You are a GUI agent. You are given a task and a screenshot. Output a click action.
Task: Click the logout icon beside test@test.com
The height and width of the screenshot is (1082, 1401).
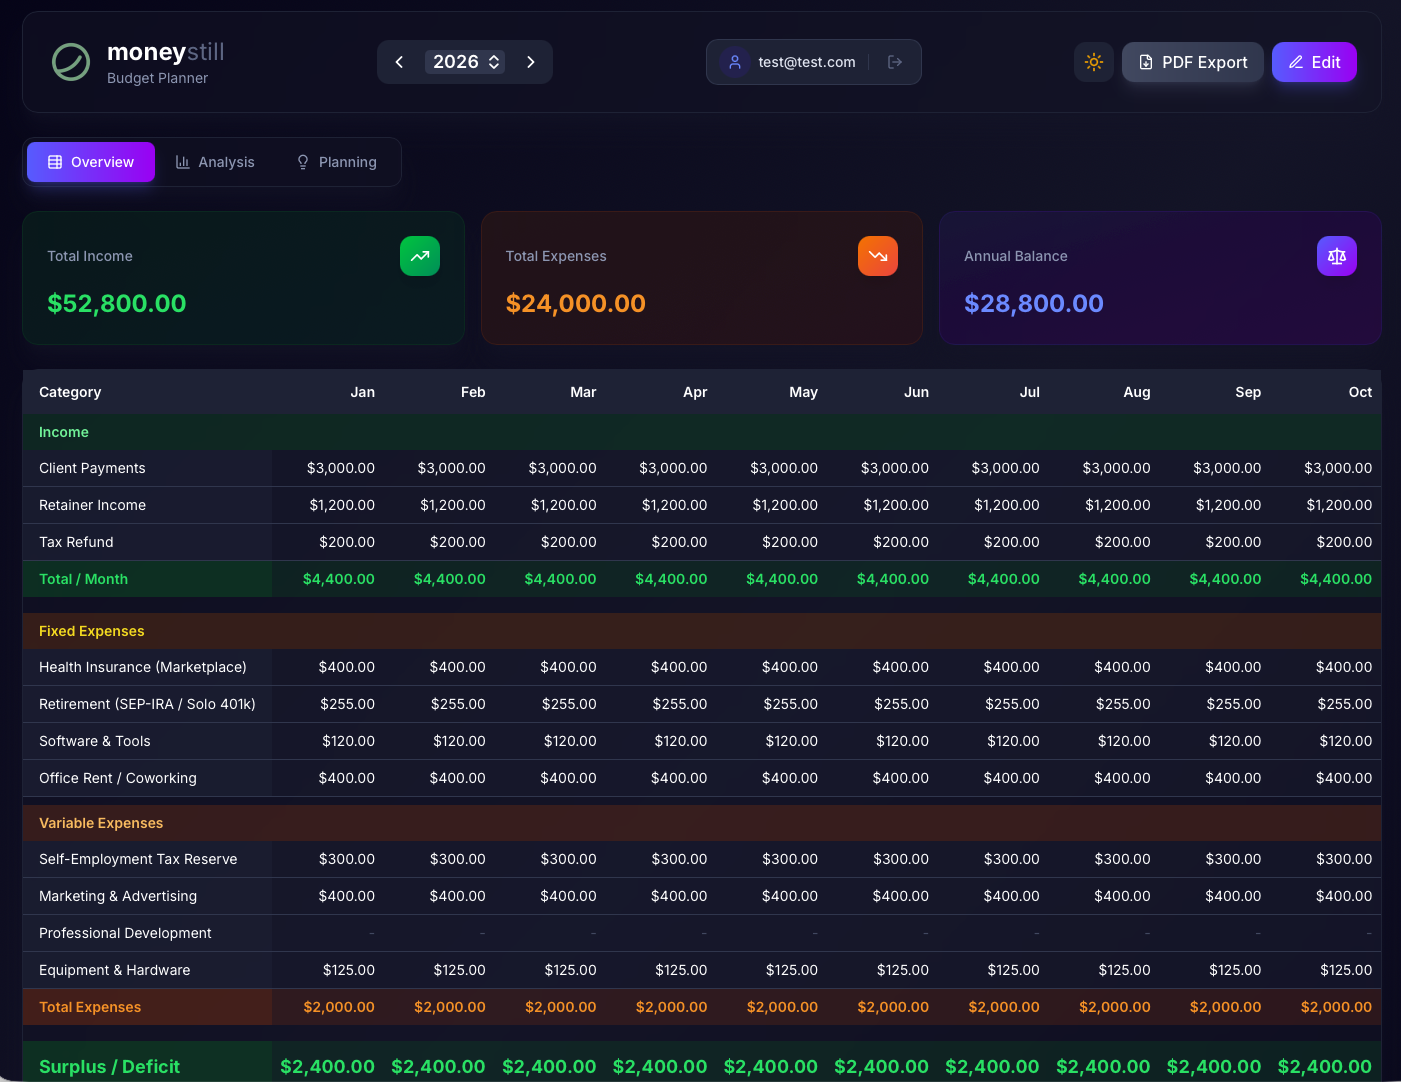point(894,61)
